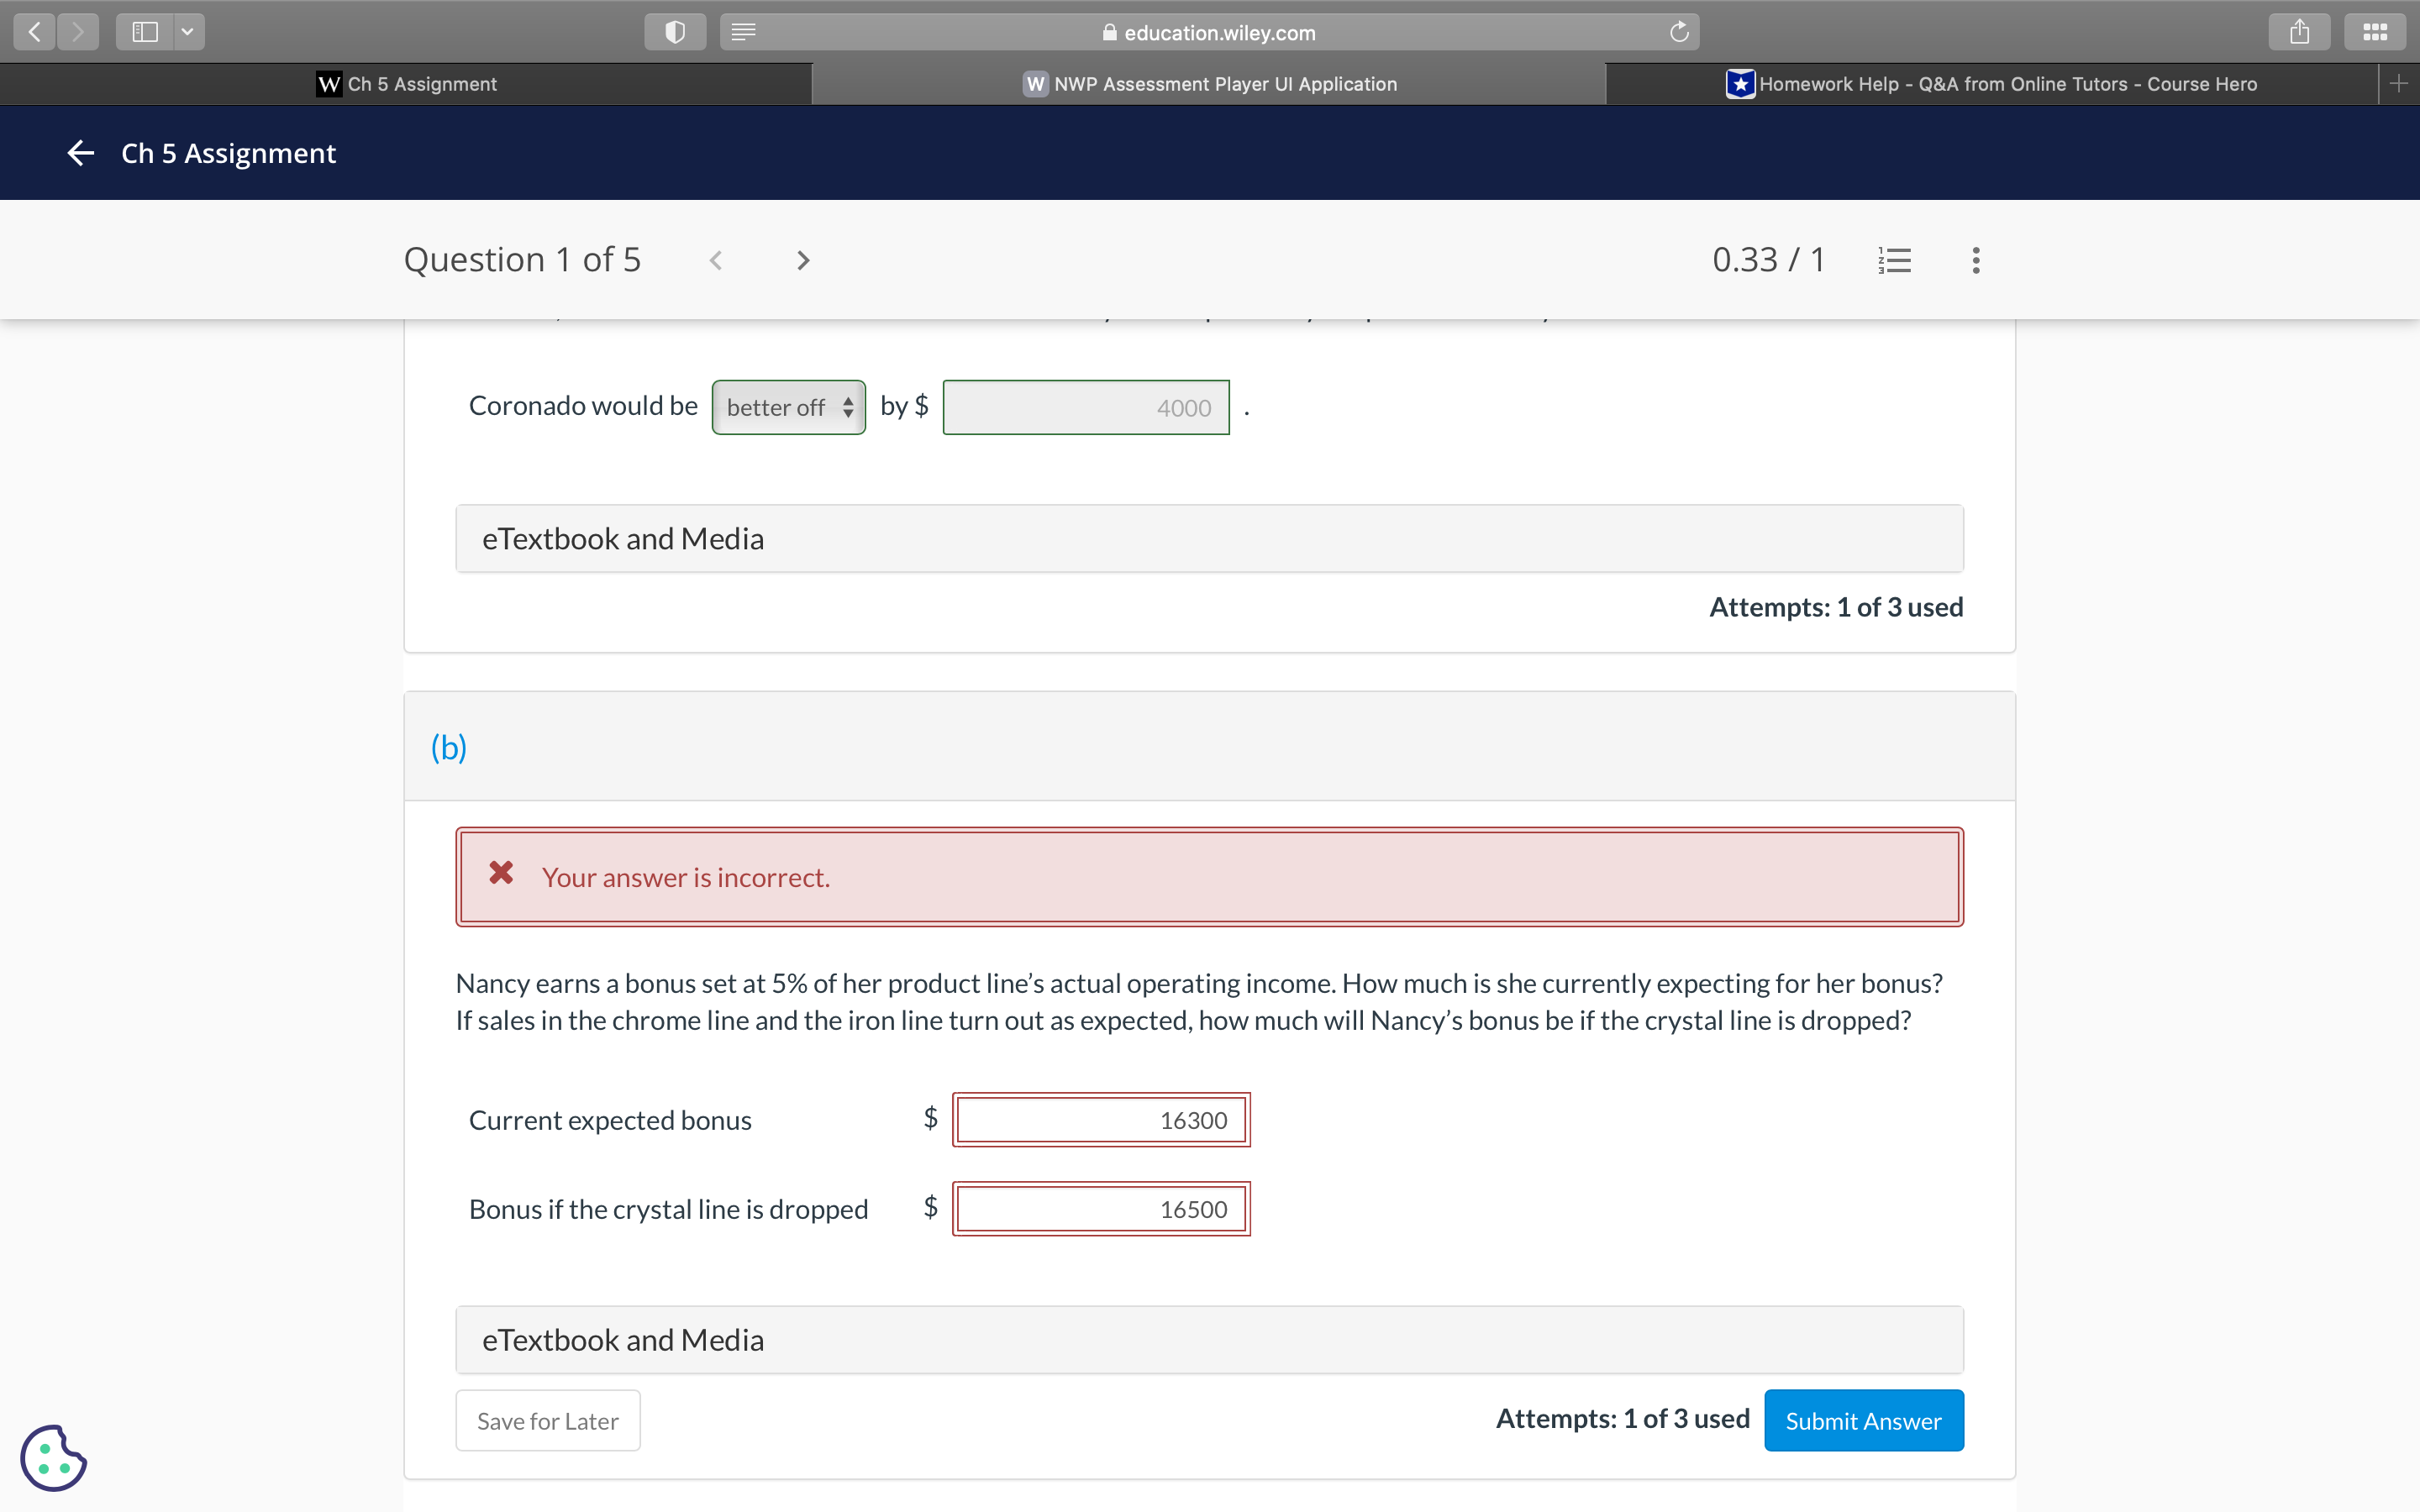2420x1512 pixels.
Task: Click the Submit Answer button
Action: pos(1863,1420)
